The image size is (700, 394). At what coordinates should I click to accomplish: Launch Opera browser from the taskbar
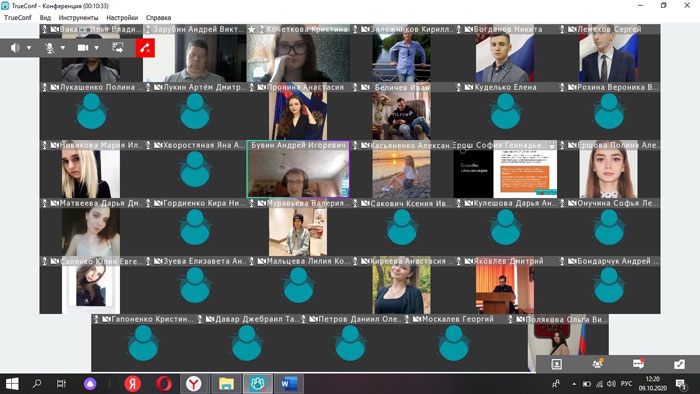tap(163, 383)
